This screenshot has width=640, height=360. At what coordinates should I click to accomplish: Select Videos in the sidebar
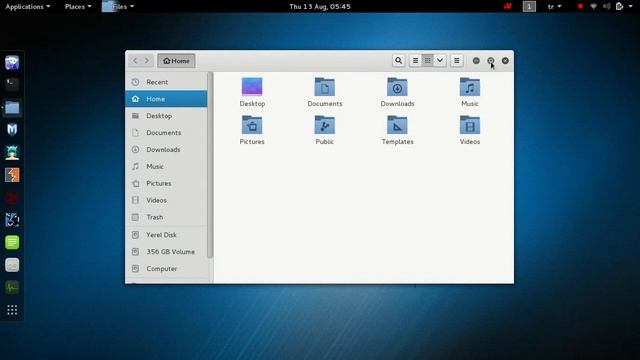(166, 200)
